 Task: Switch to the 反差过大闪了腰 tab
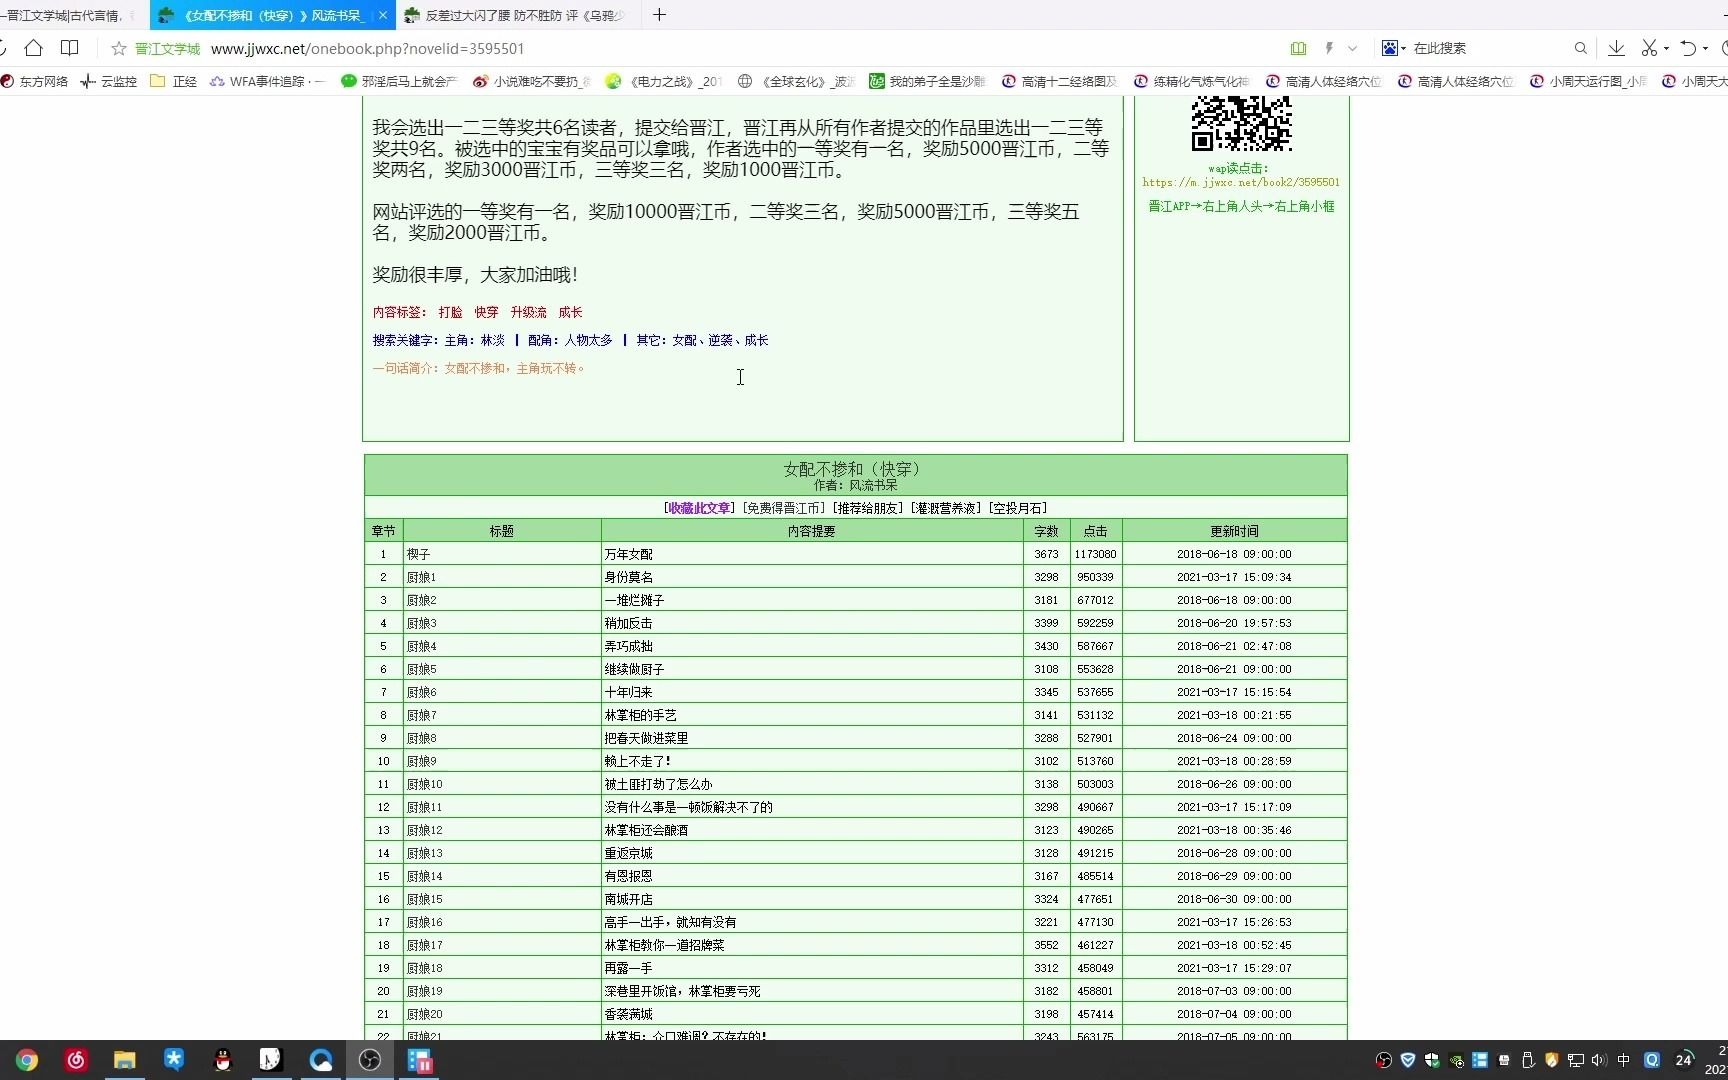[517, 15]
